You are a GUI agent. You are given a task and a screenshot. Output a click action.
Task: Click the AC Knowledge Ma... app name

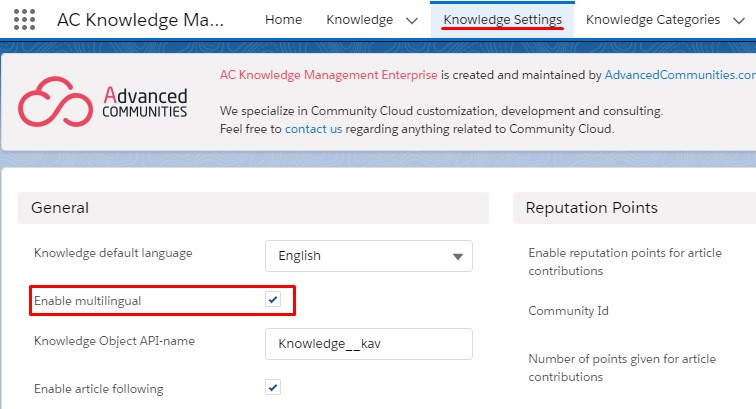point(140,20)
